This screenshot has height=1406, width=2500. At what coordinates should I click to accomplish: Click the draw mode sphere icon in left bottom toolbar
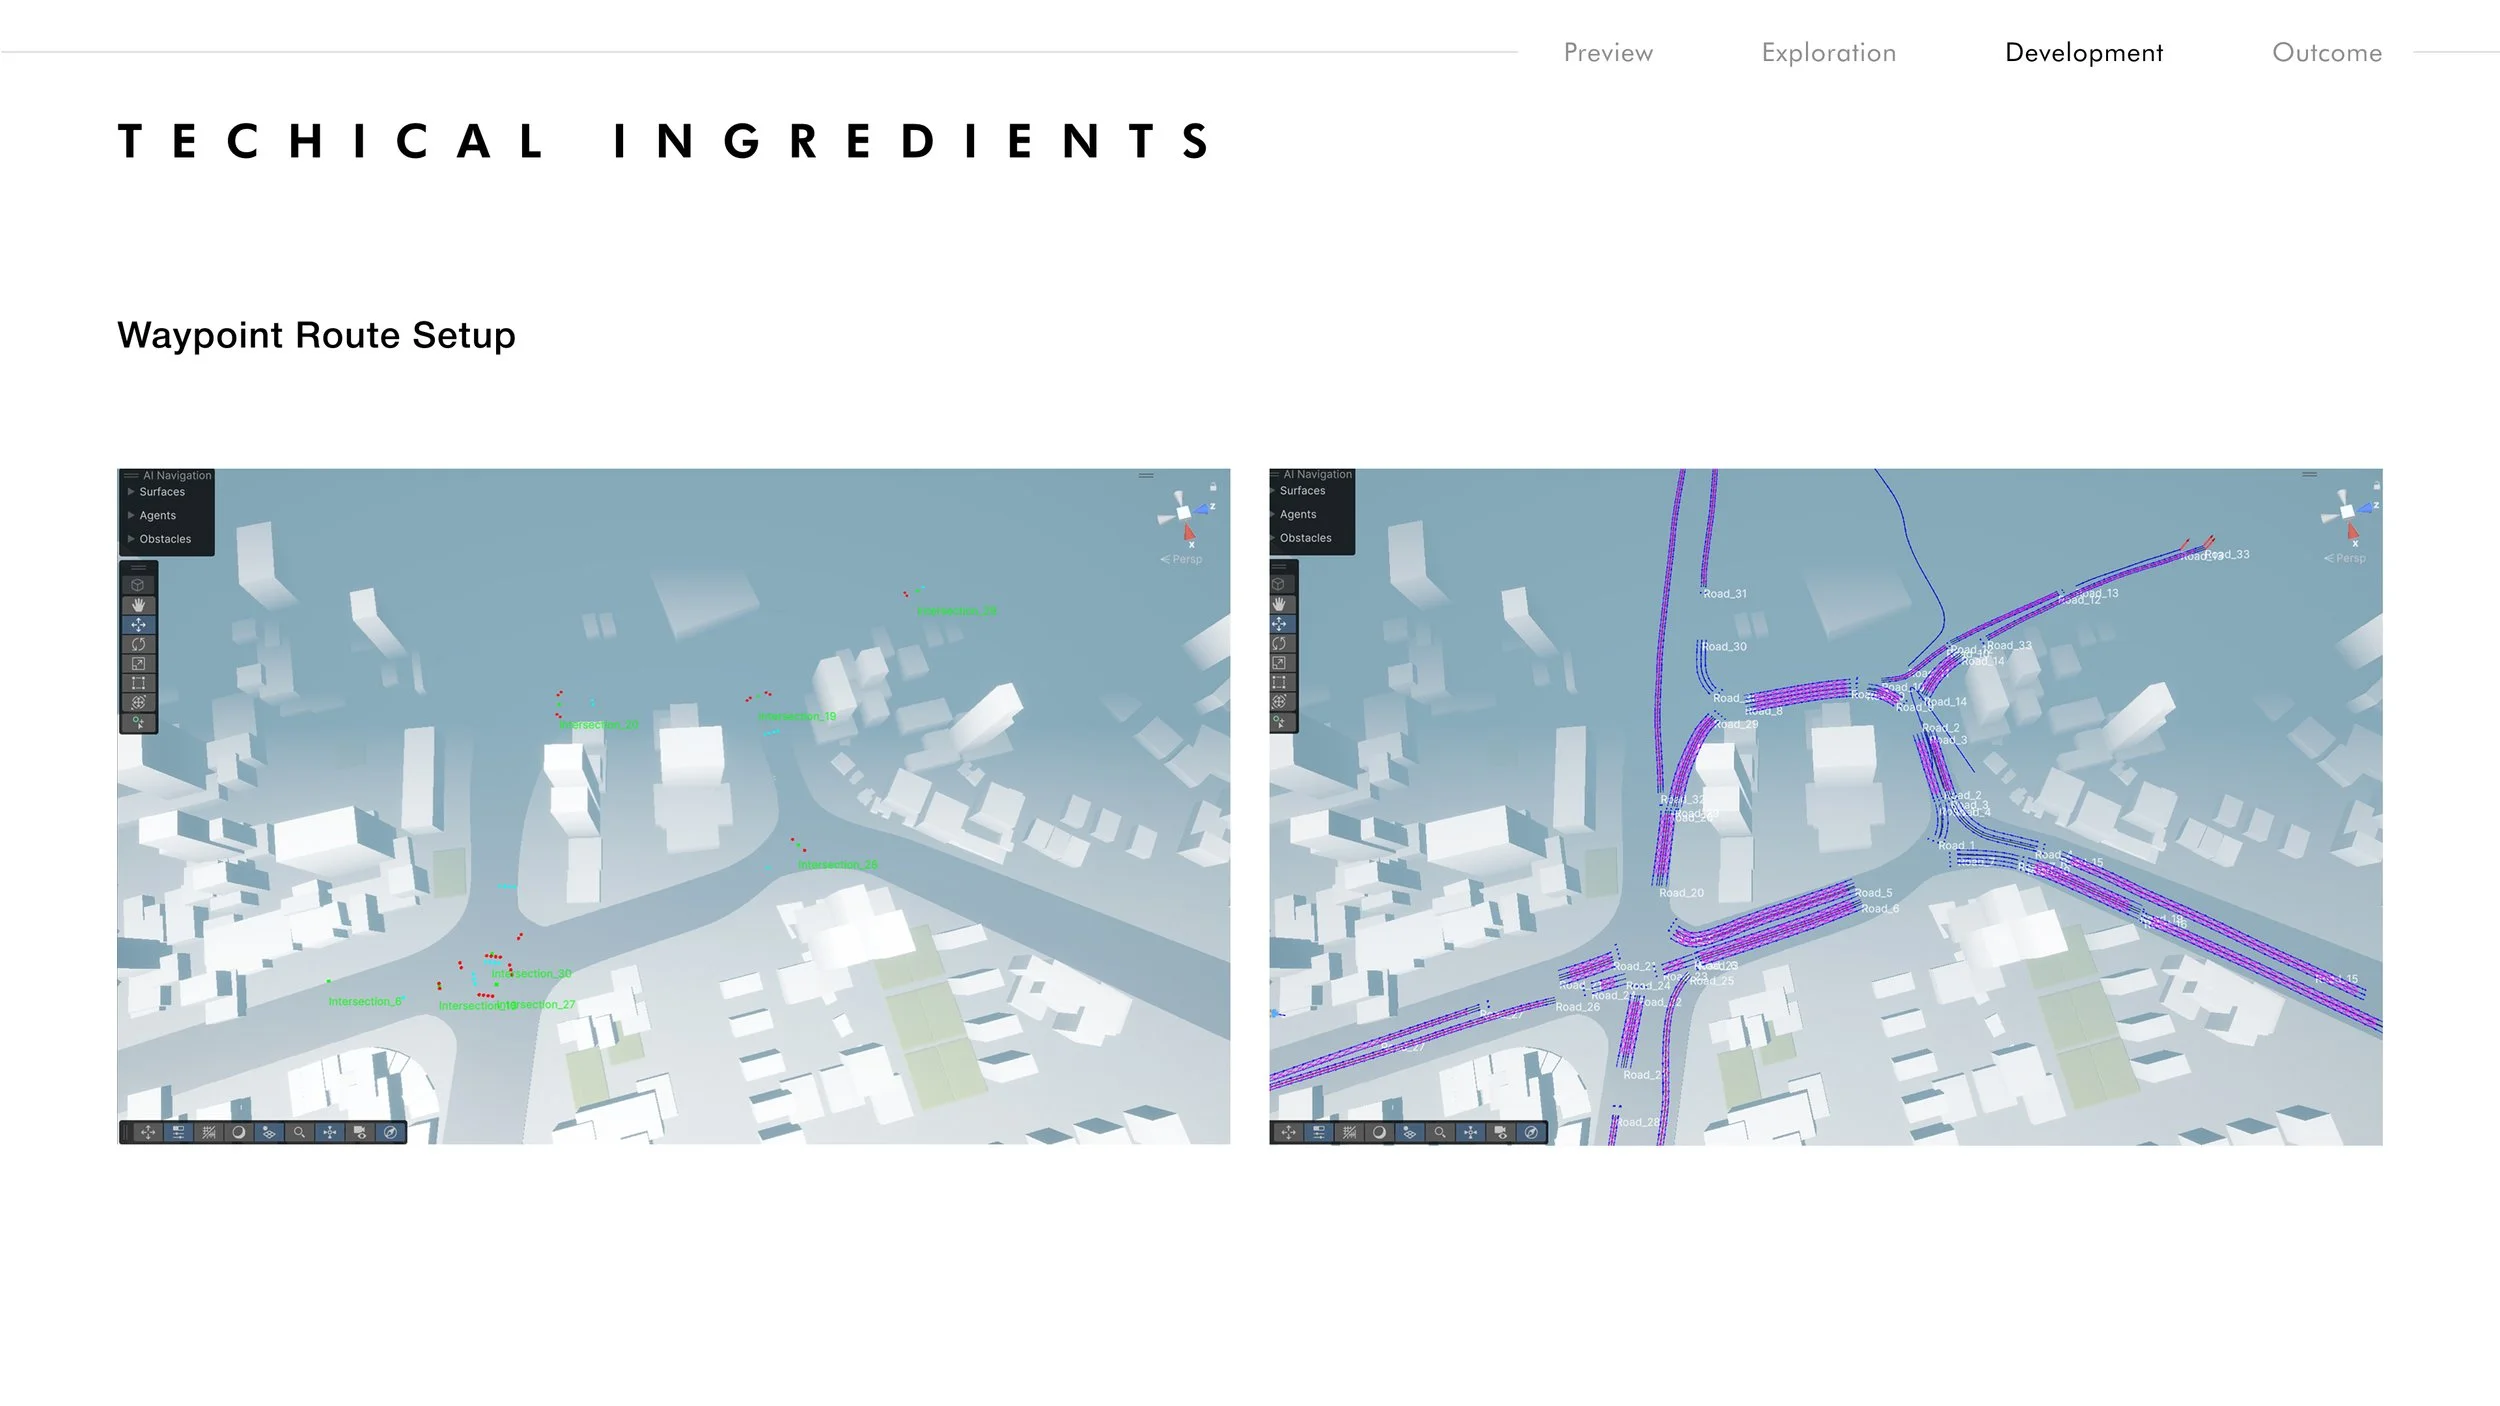coord(239,1132)
